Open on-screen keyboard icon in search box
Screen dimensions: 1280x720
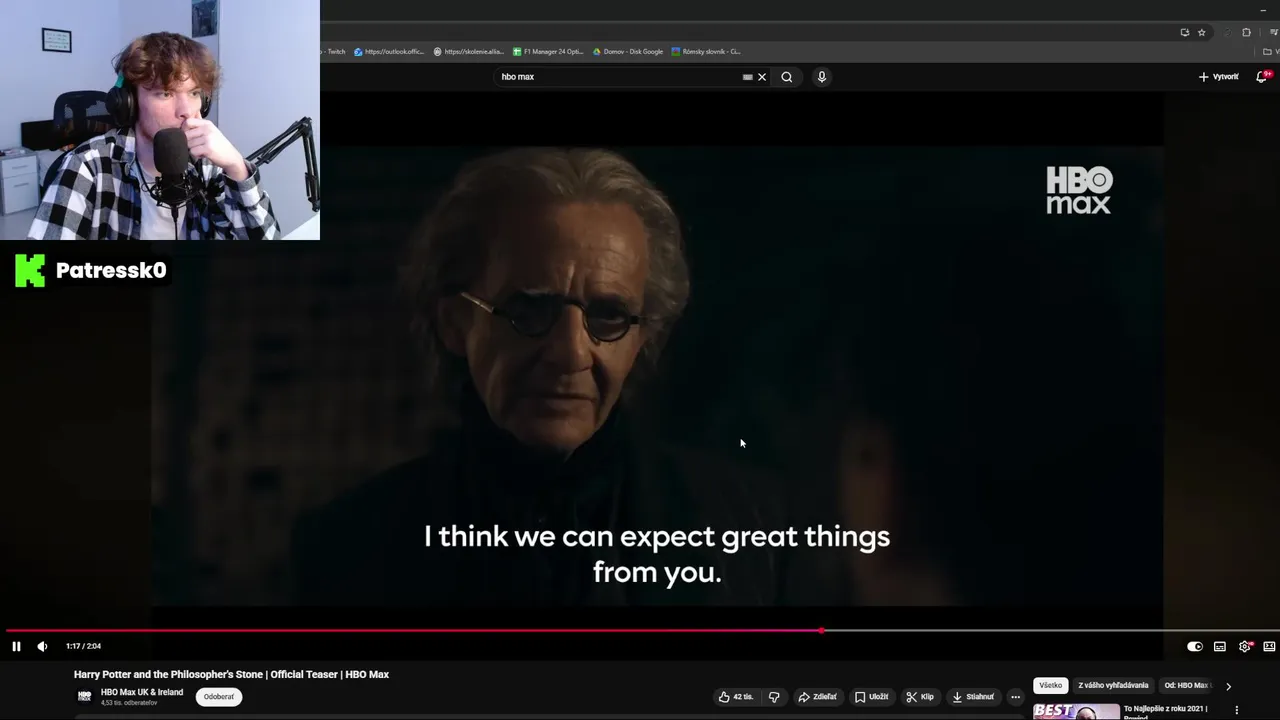tap(747, 77)
